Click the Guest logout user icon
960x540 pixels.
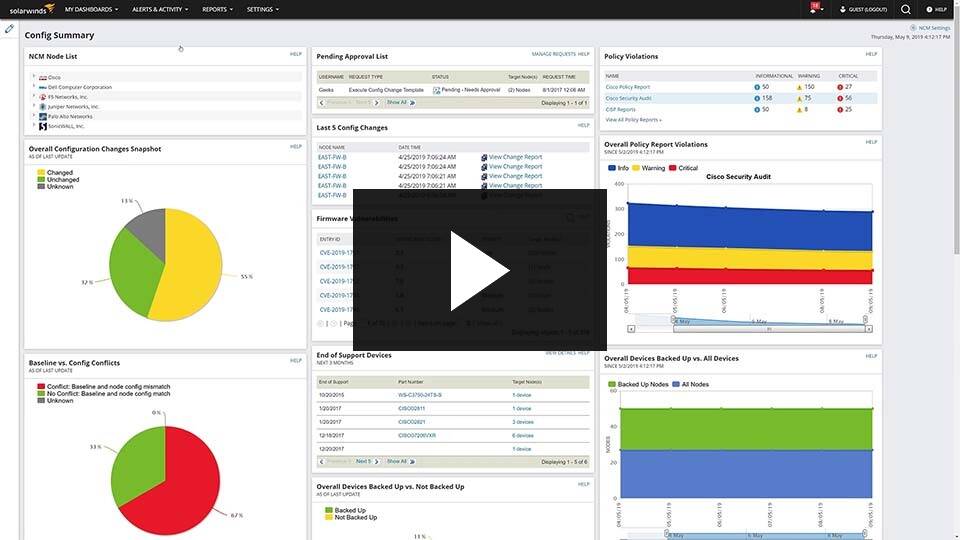point(842,9)
